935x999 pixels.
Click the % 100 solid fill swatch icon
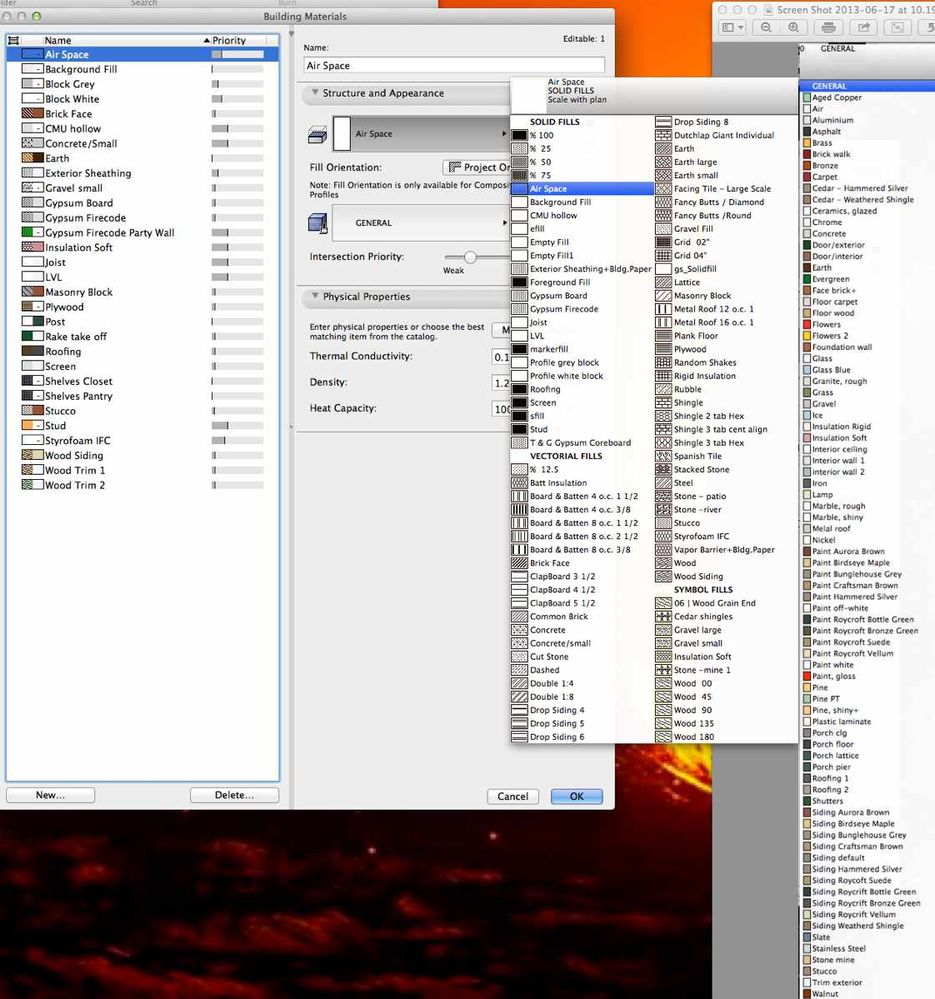(520, 135)
